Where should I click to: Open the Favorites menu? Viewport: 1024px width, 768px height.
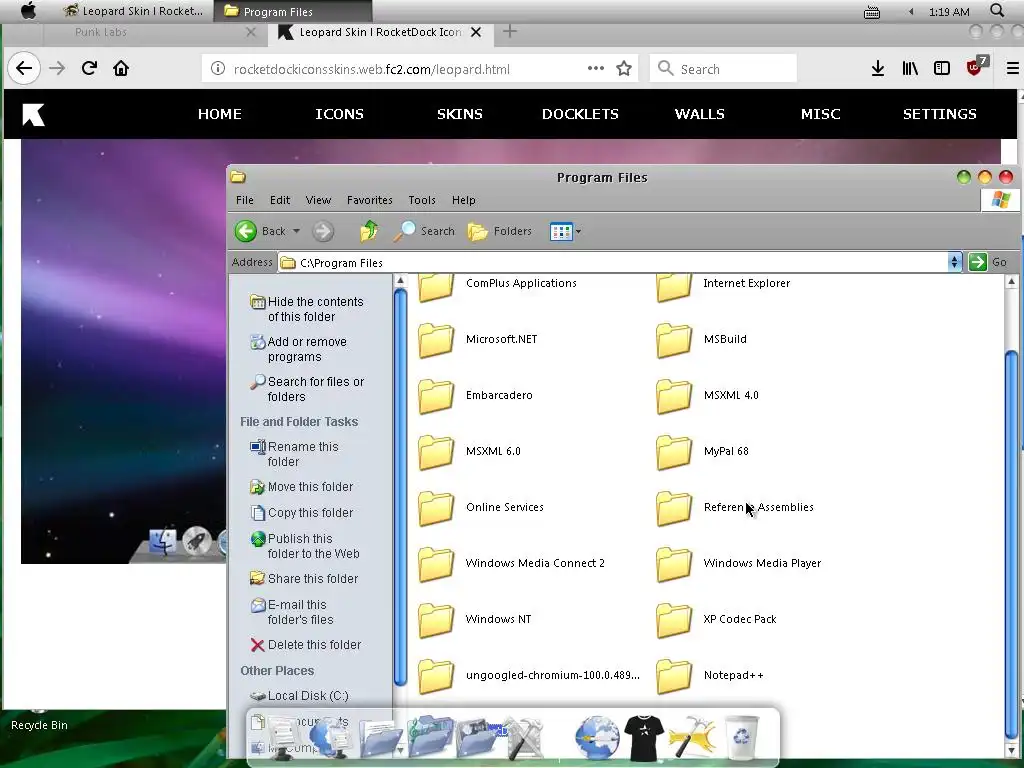[x=370, y=200]
